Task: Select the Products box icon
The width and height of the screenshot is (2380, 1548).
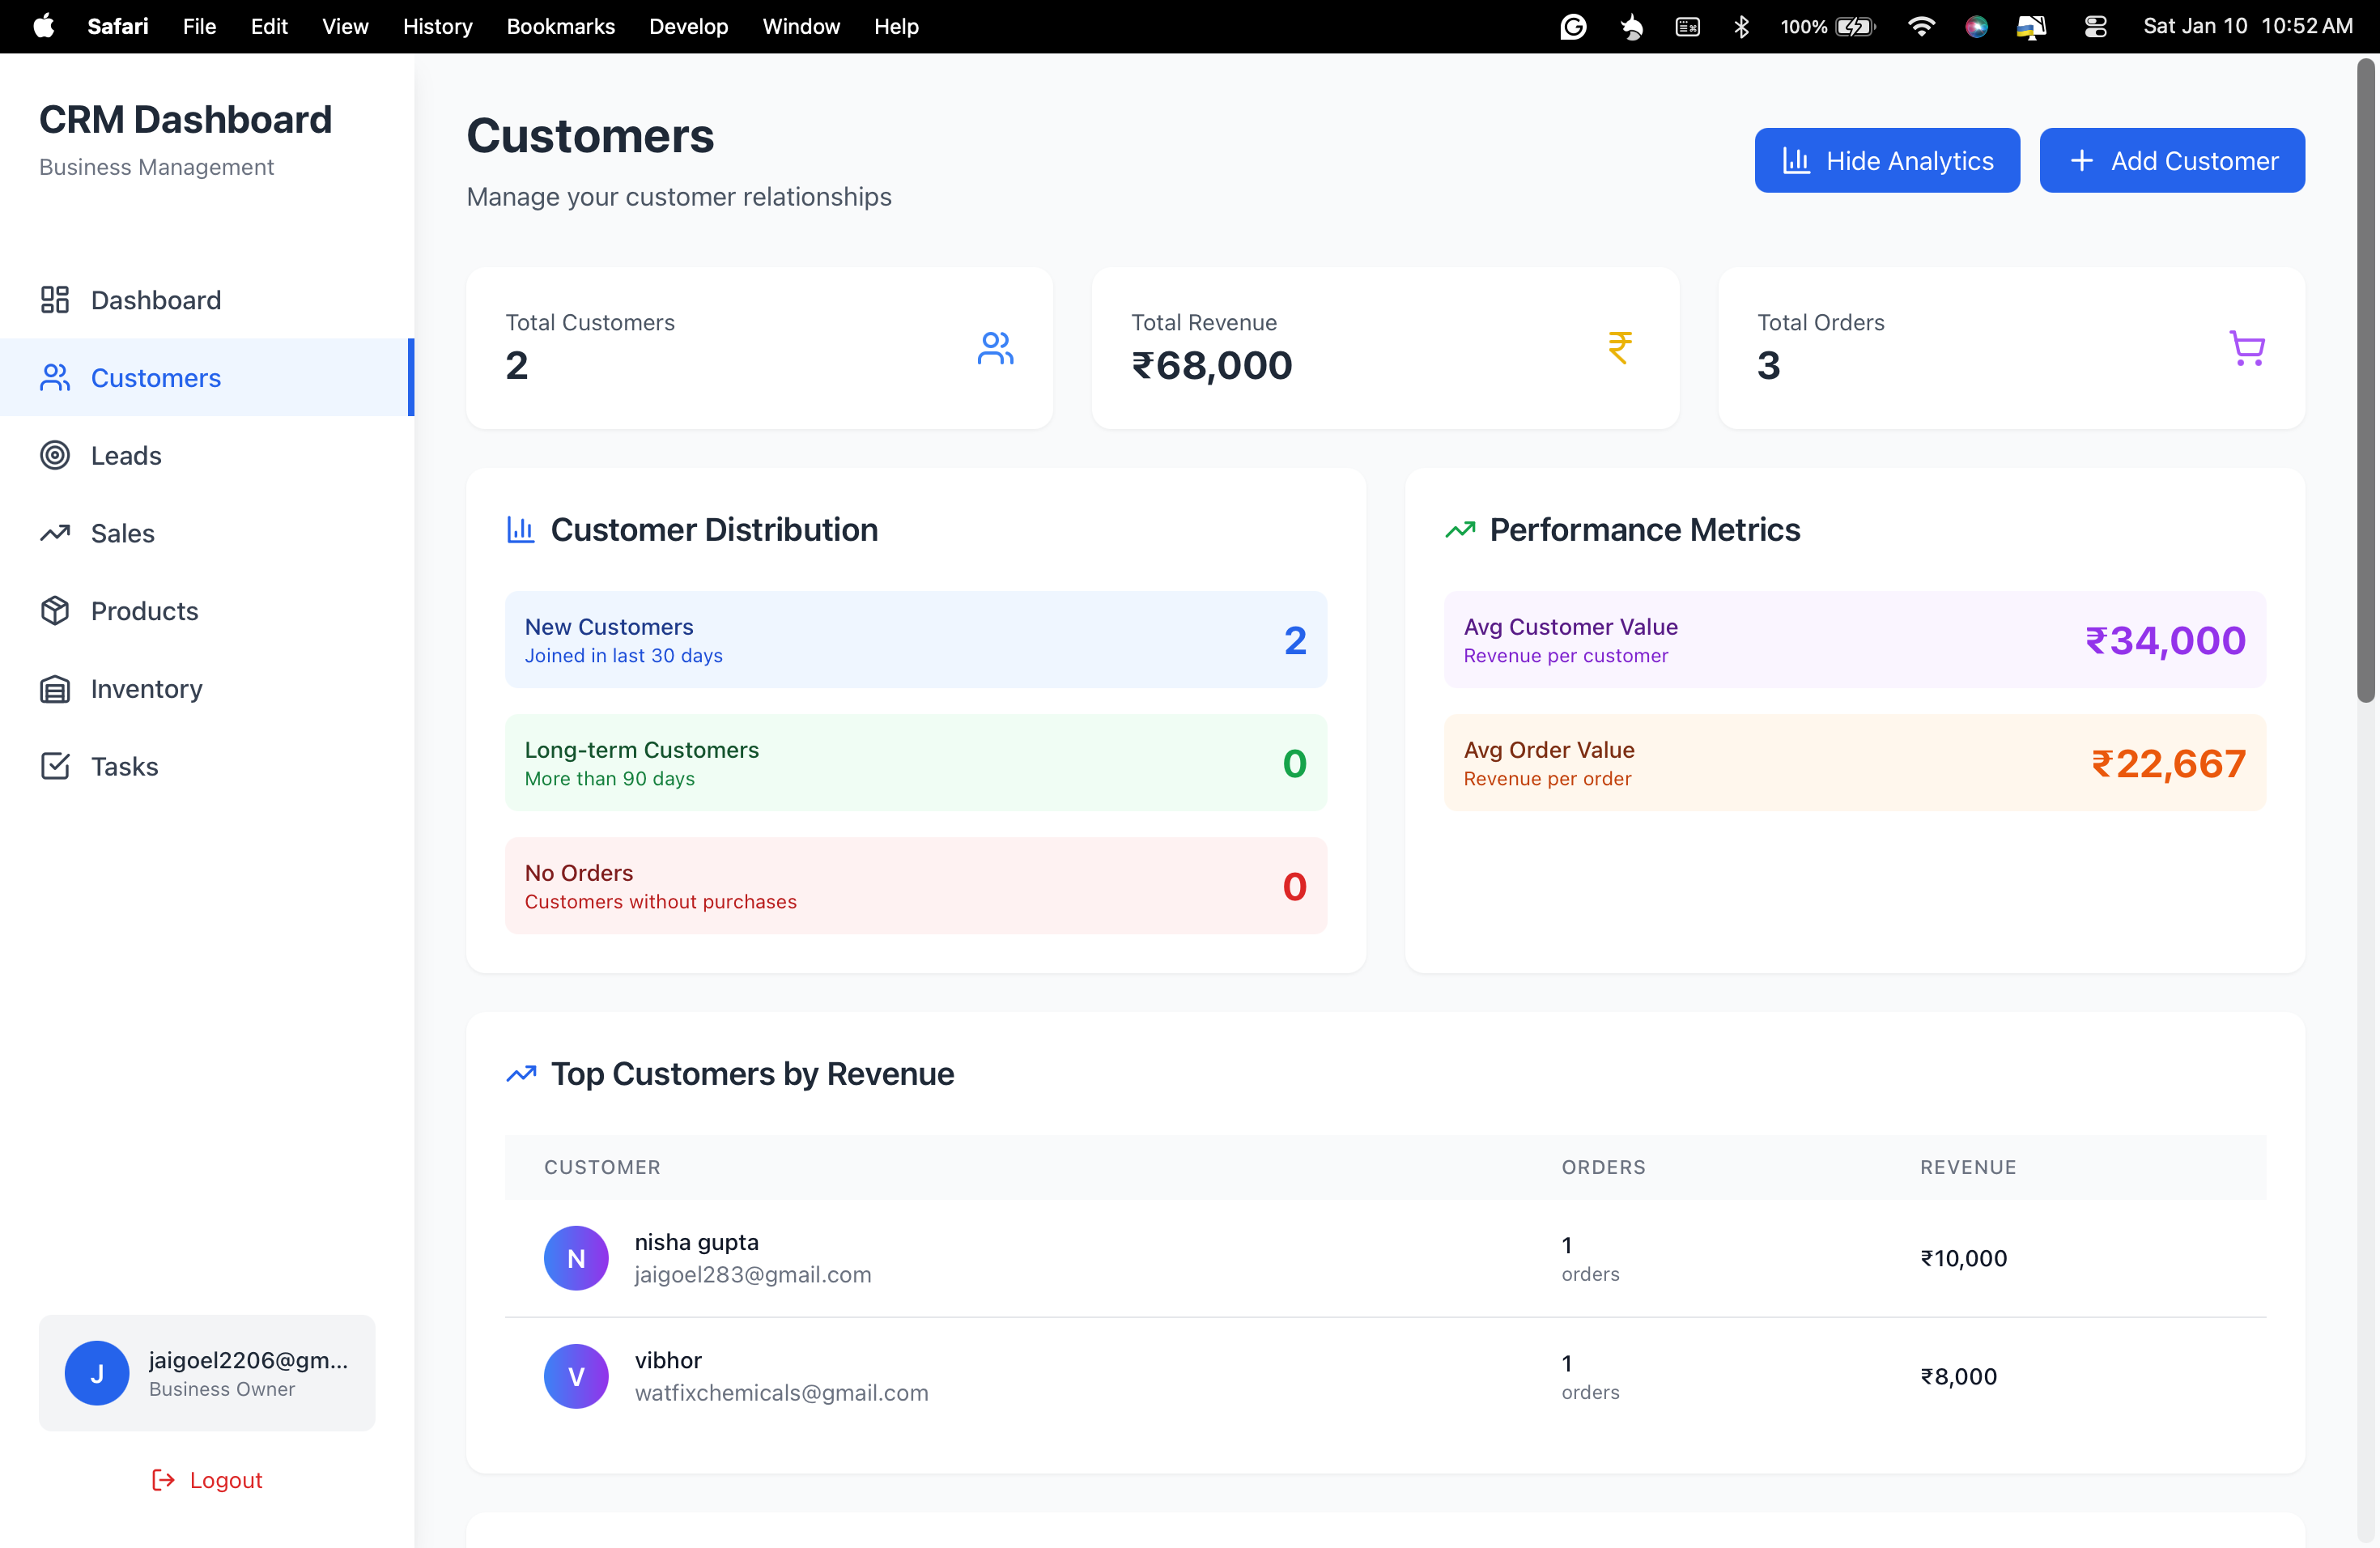Action: 55,610
